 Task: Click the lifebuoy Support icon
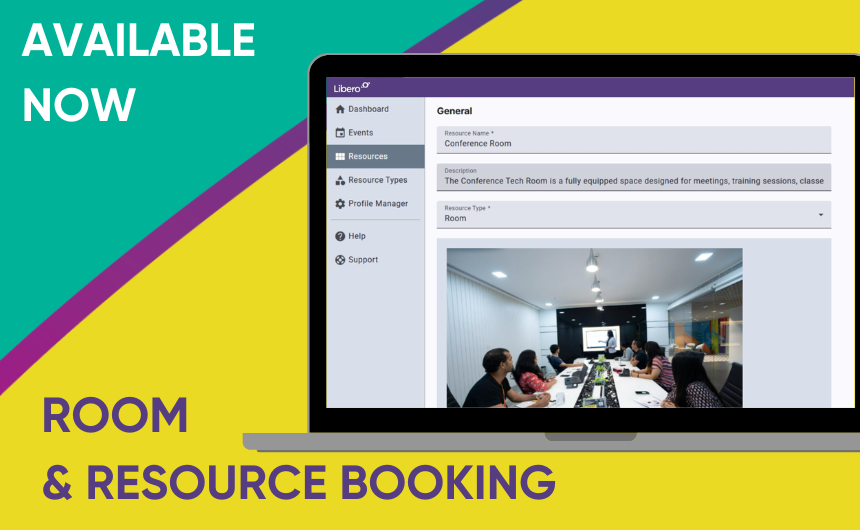[x=340, y=260]
